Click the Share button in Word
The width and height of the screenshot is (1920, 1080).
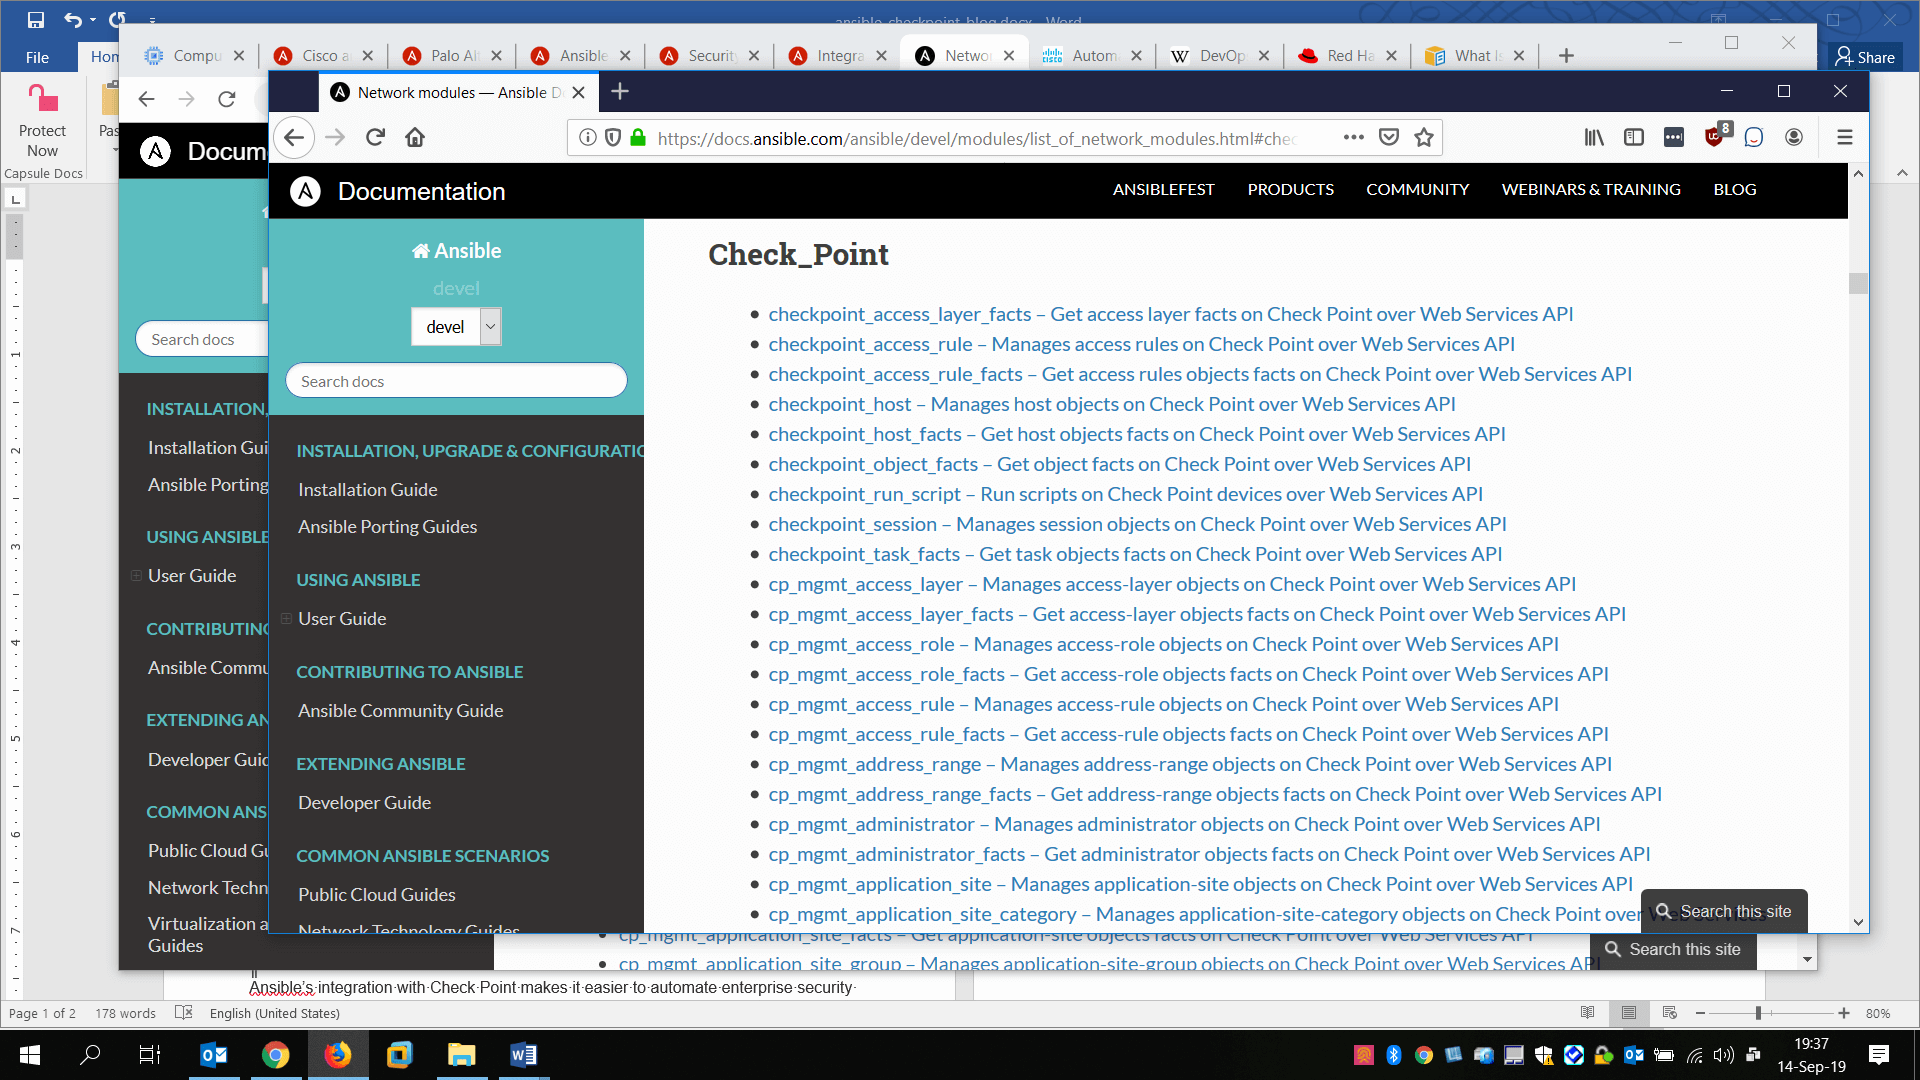coord(1865,57)
